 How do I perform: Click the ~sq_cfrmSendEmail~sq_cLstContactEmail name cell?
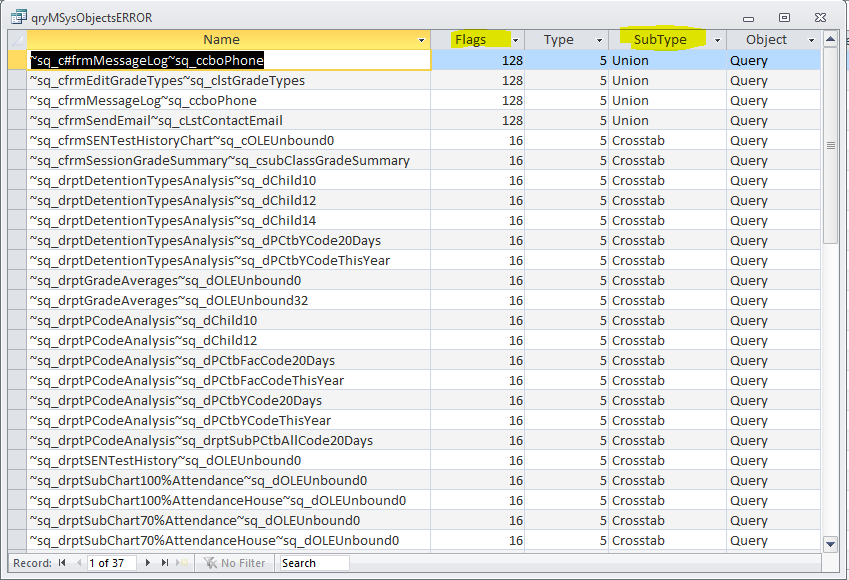[228, 121]
